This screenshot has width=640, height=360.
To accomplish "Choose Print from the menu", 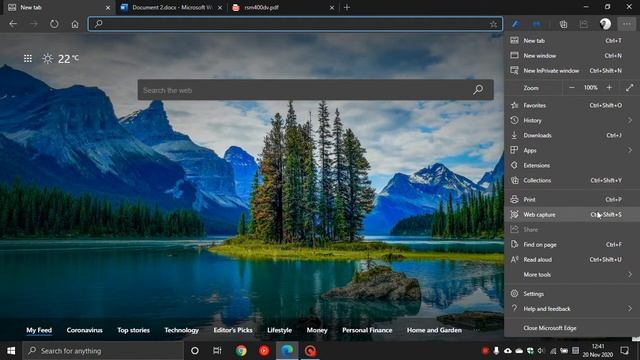I will pyautogui.click(x=571, y=200).
